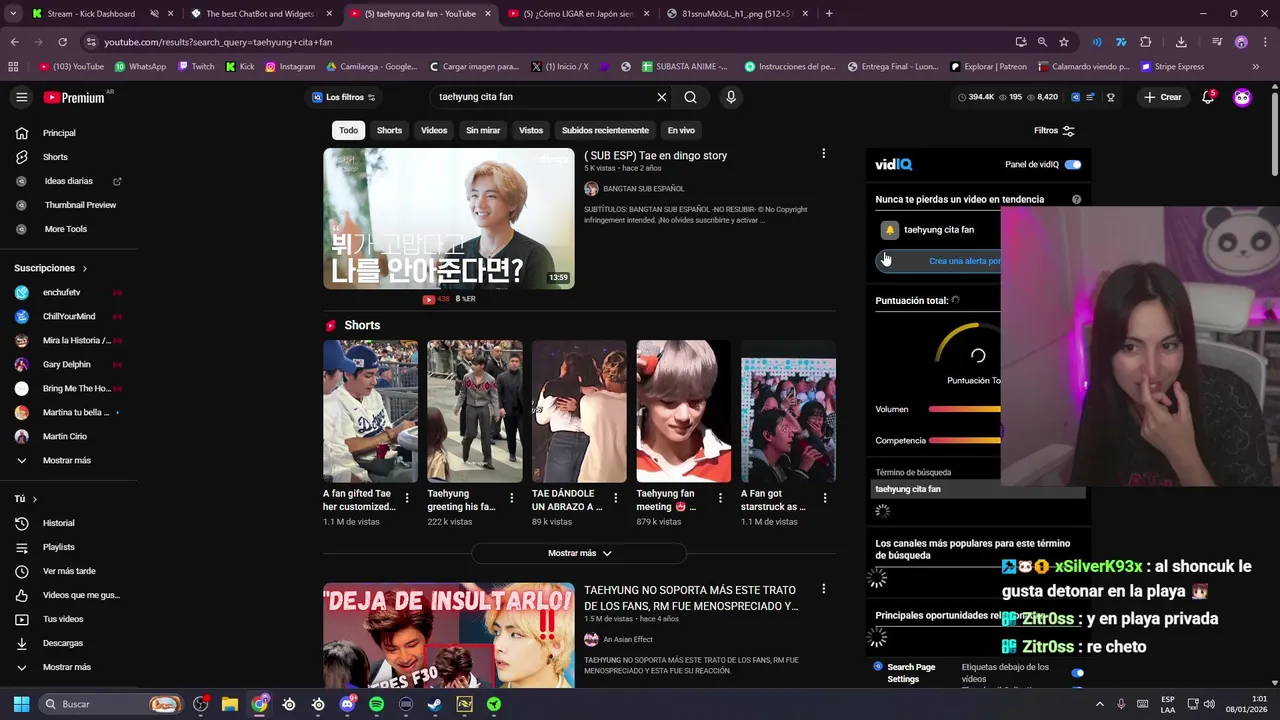This screenshot has width=1280, height=720.
Task: Open YouTube notifications bell
Action: (x=1208, y=97)
